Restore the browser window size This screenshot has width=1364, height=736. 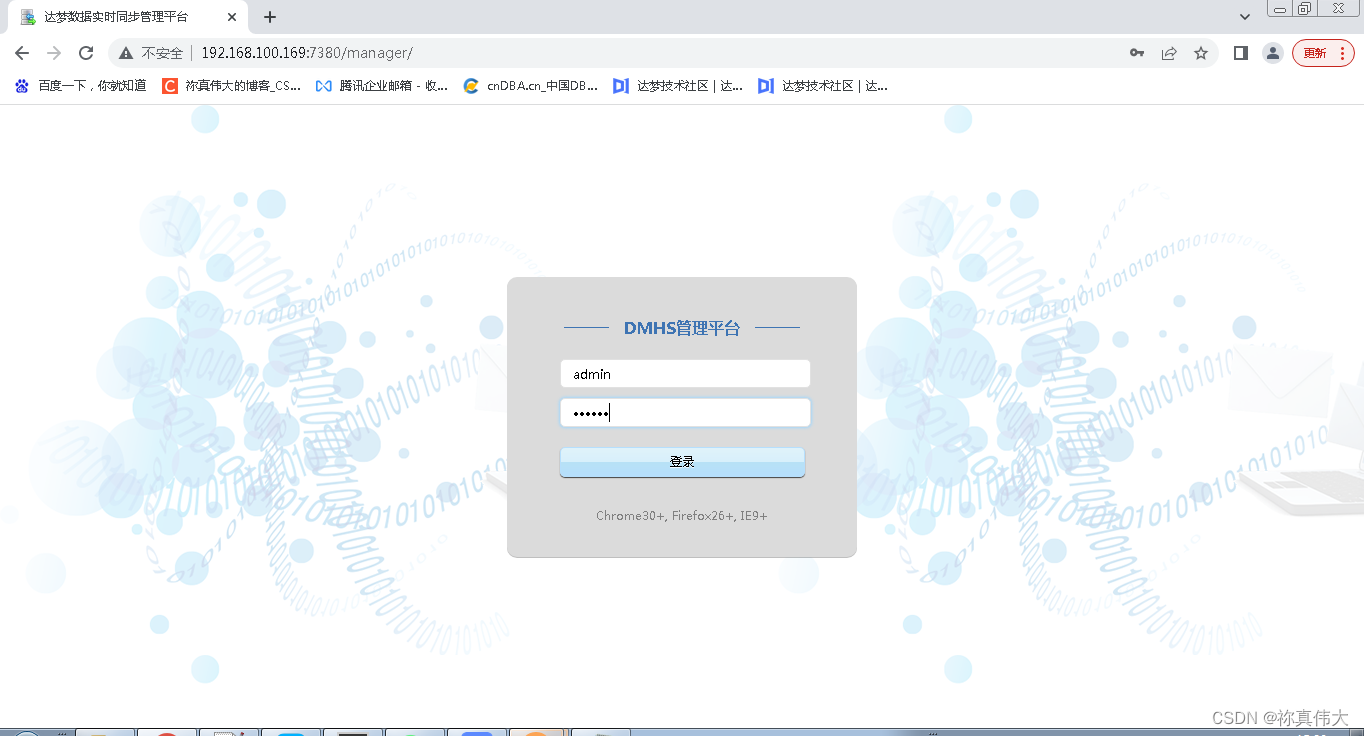1304,9
